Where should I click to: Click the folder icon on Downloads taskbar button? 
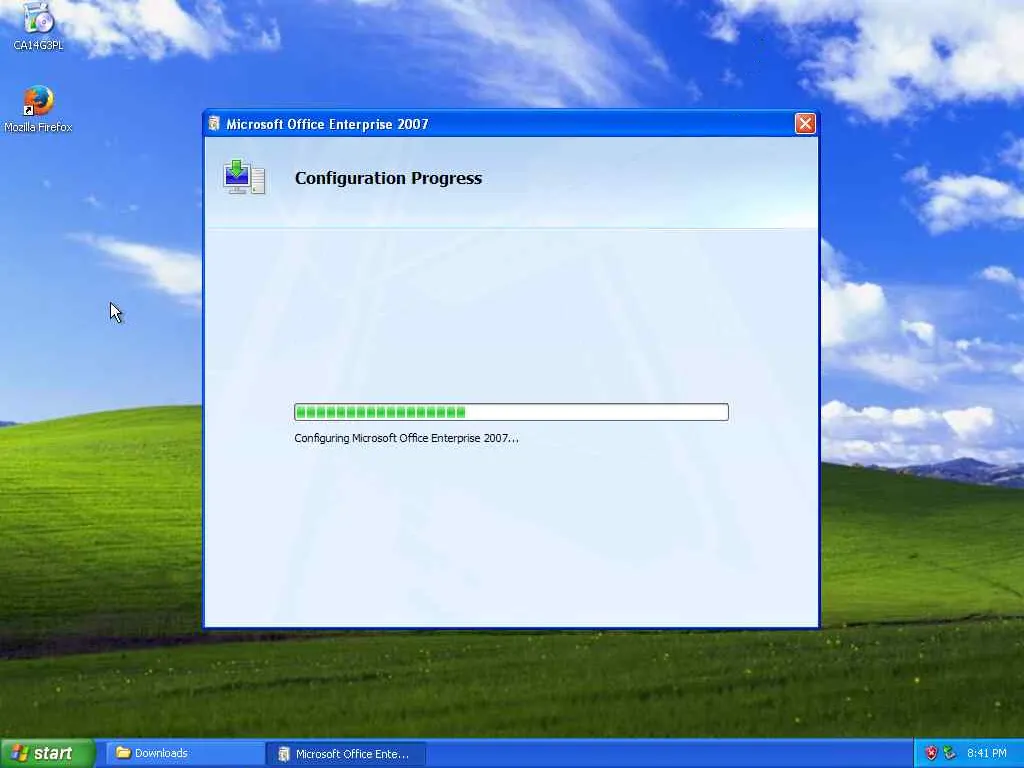coord(123,752)
